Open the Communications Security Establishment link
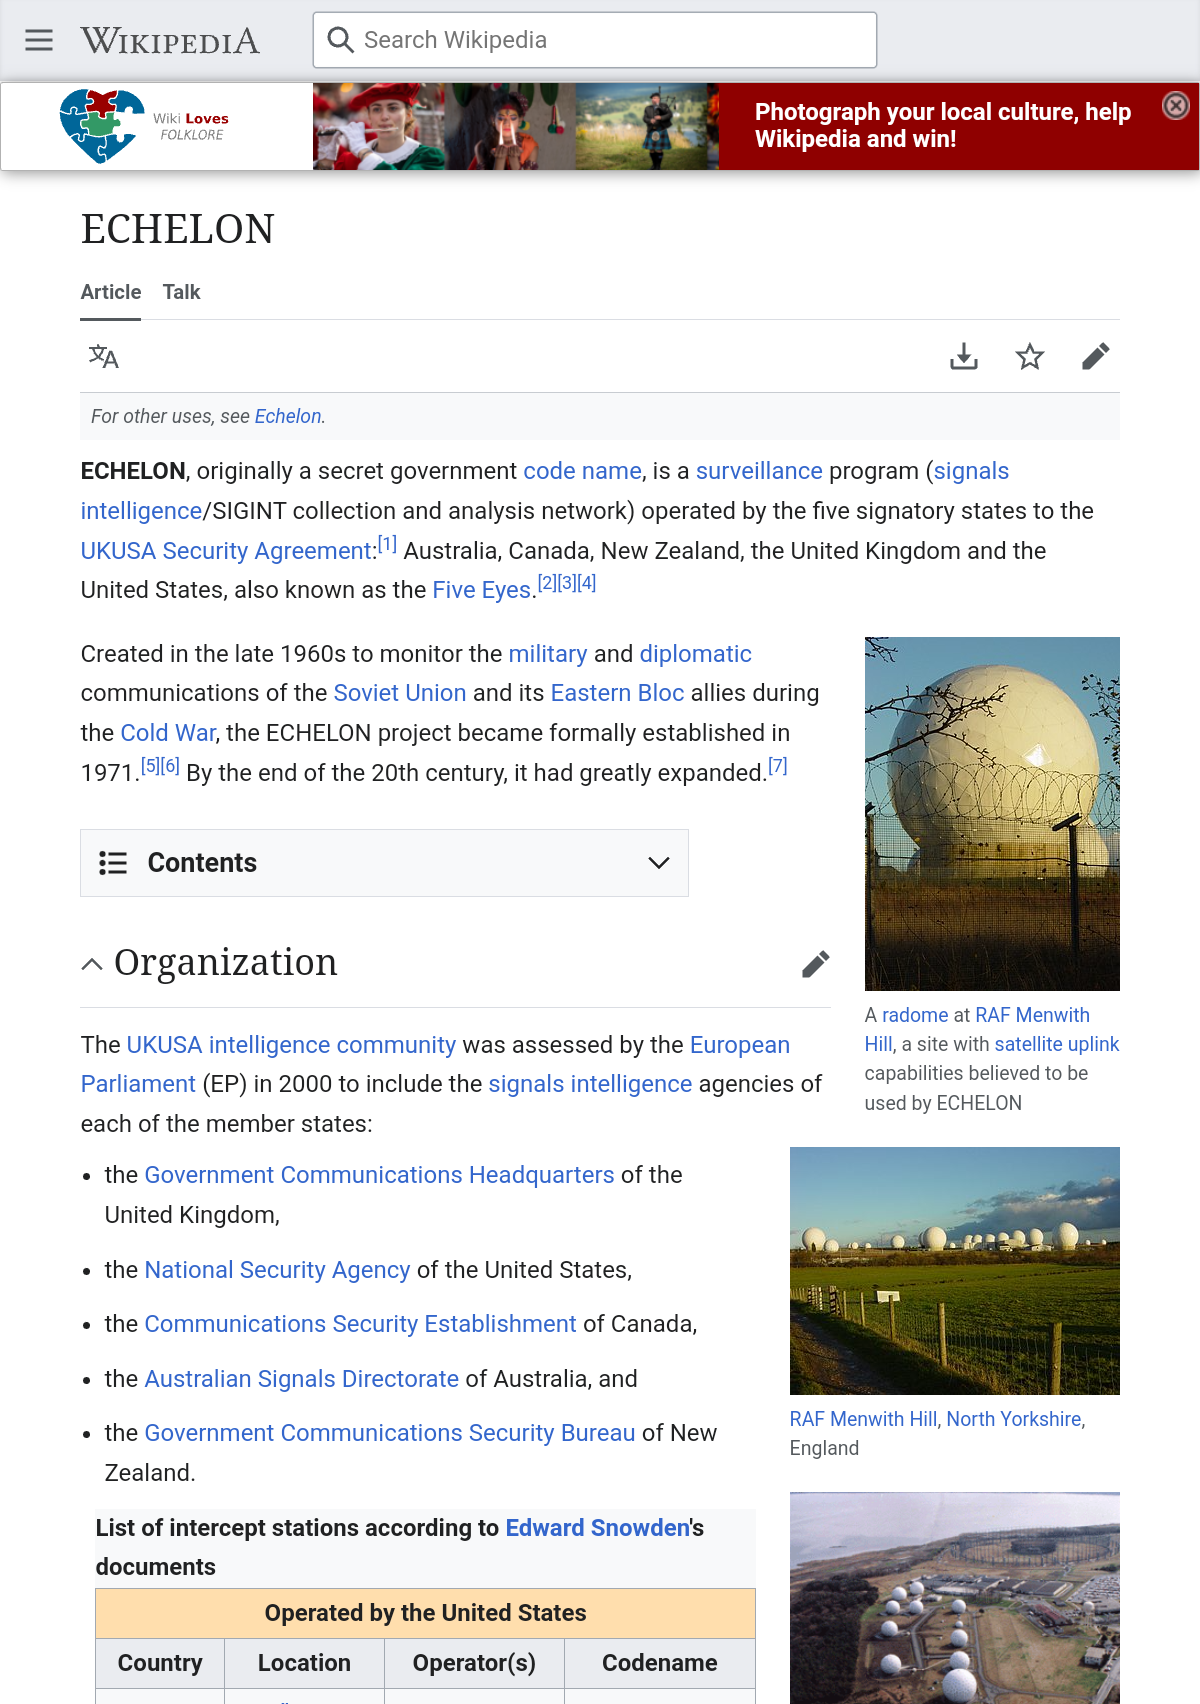The image size is (1200, 1704). (x=361, y=1324)
